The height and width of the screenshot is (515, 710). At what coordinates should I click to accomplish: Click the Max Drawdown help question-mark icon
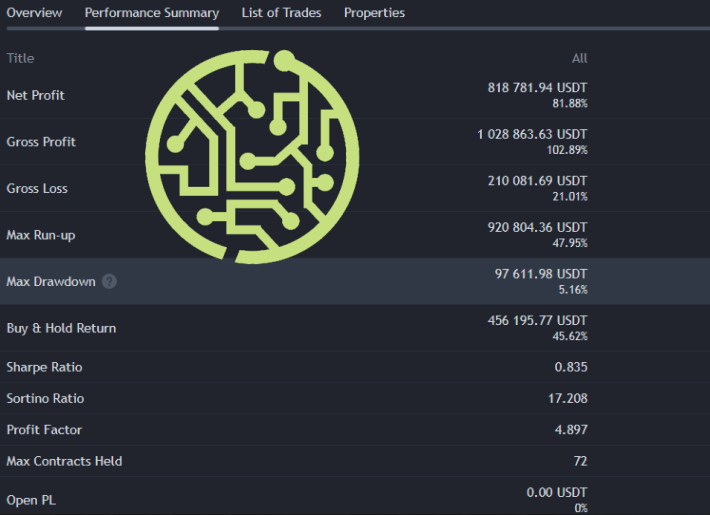pos(109,281)
